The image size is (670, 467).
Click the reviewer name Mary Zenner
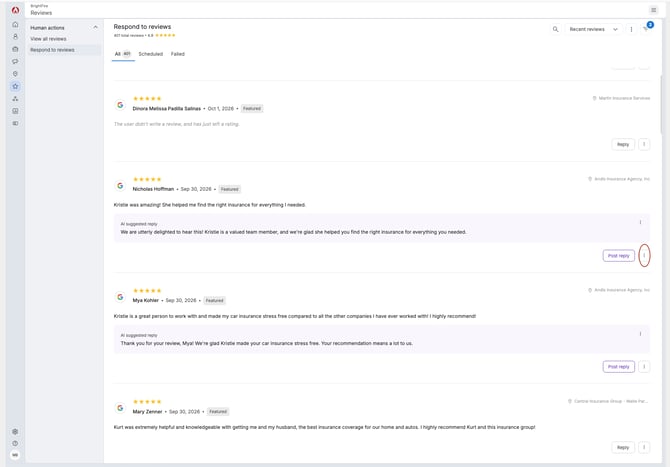(147, 411)
